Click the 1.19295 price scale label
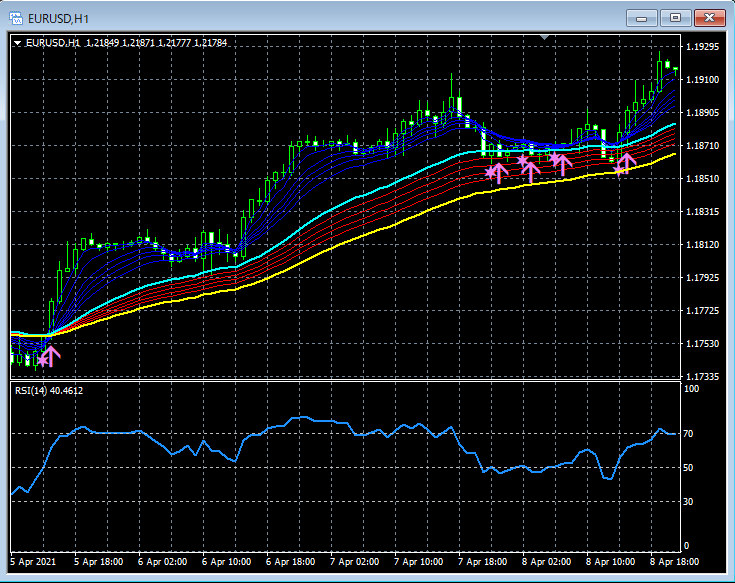The image size is (735, 583). pyautogui.click(x=704, y=47)
